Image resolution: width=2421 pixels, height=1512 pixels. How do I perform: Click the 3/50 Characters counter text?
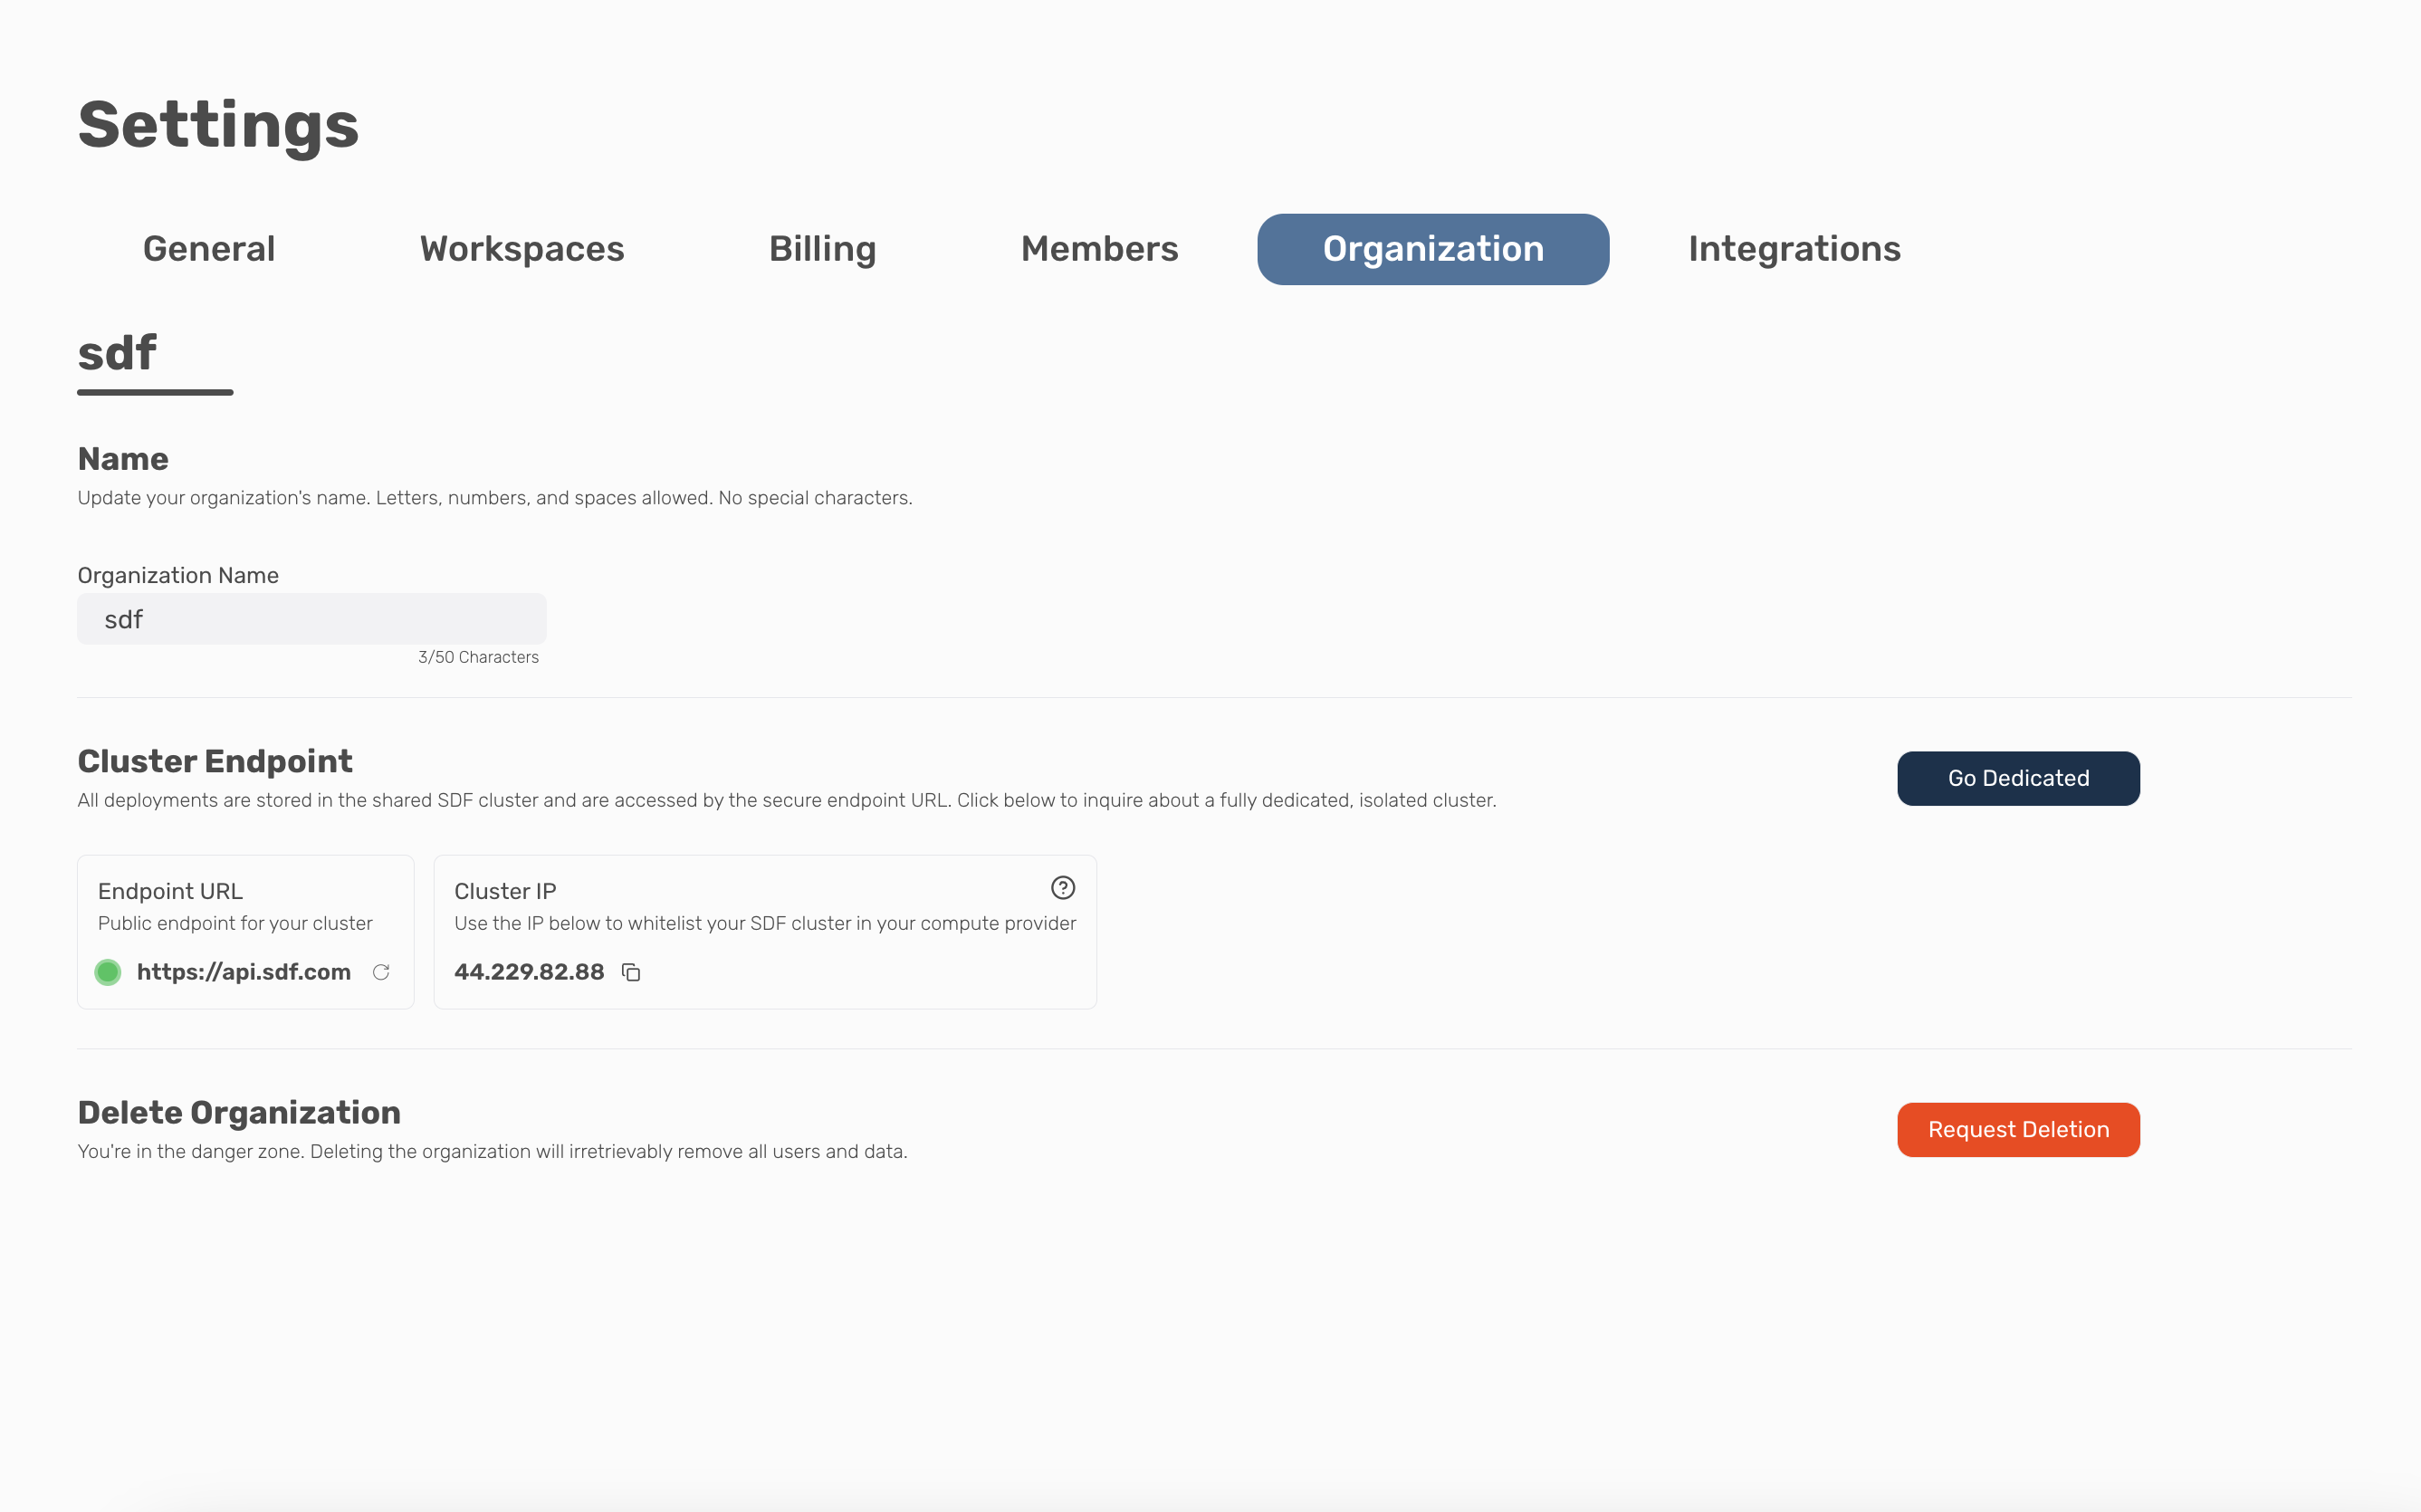(478, 657)
